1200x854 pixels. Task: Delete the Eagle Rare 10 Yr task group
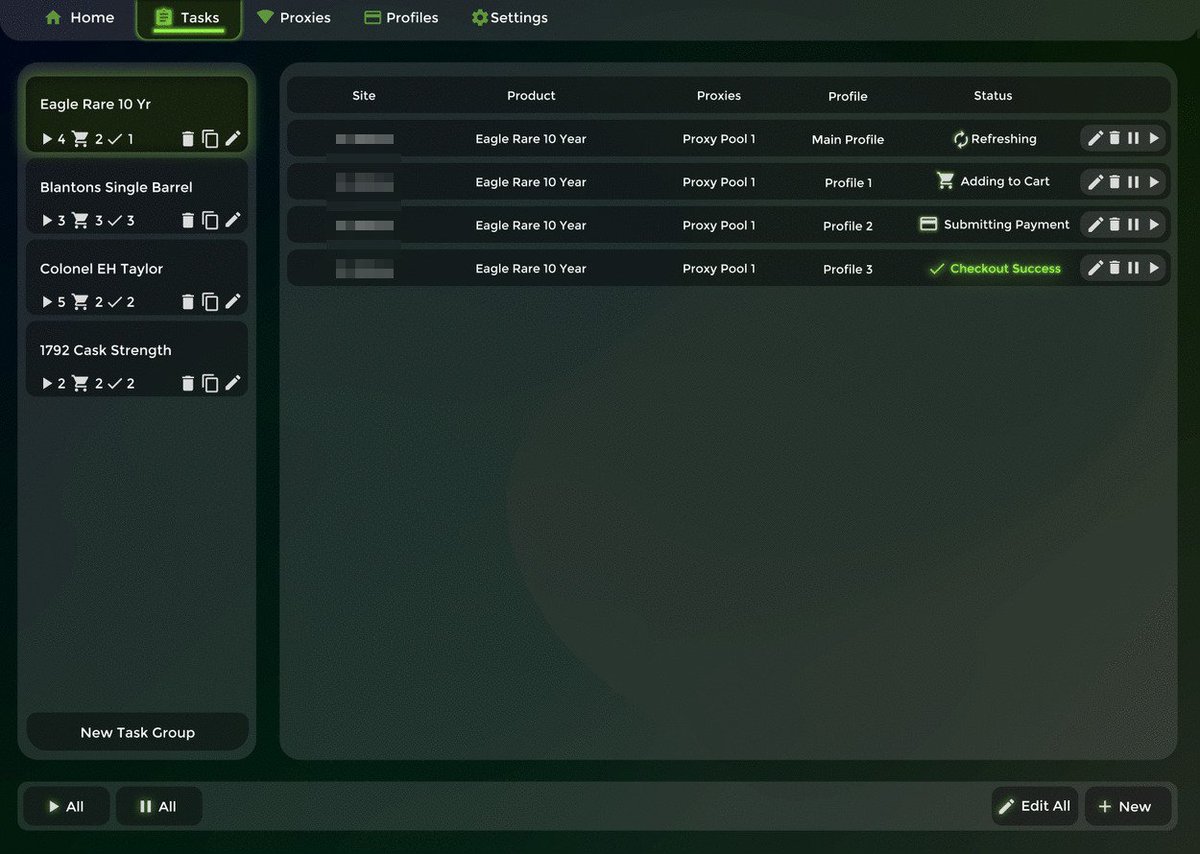[x=188, y=139]
